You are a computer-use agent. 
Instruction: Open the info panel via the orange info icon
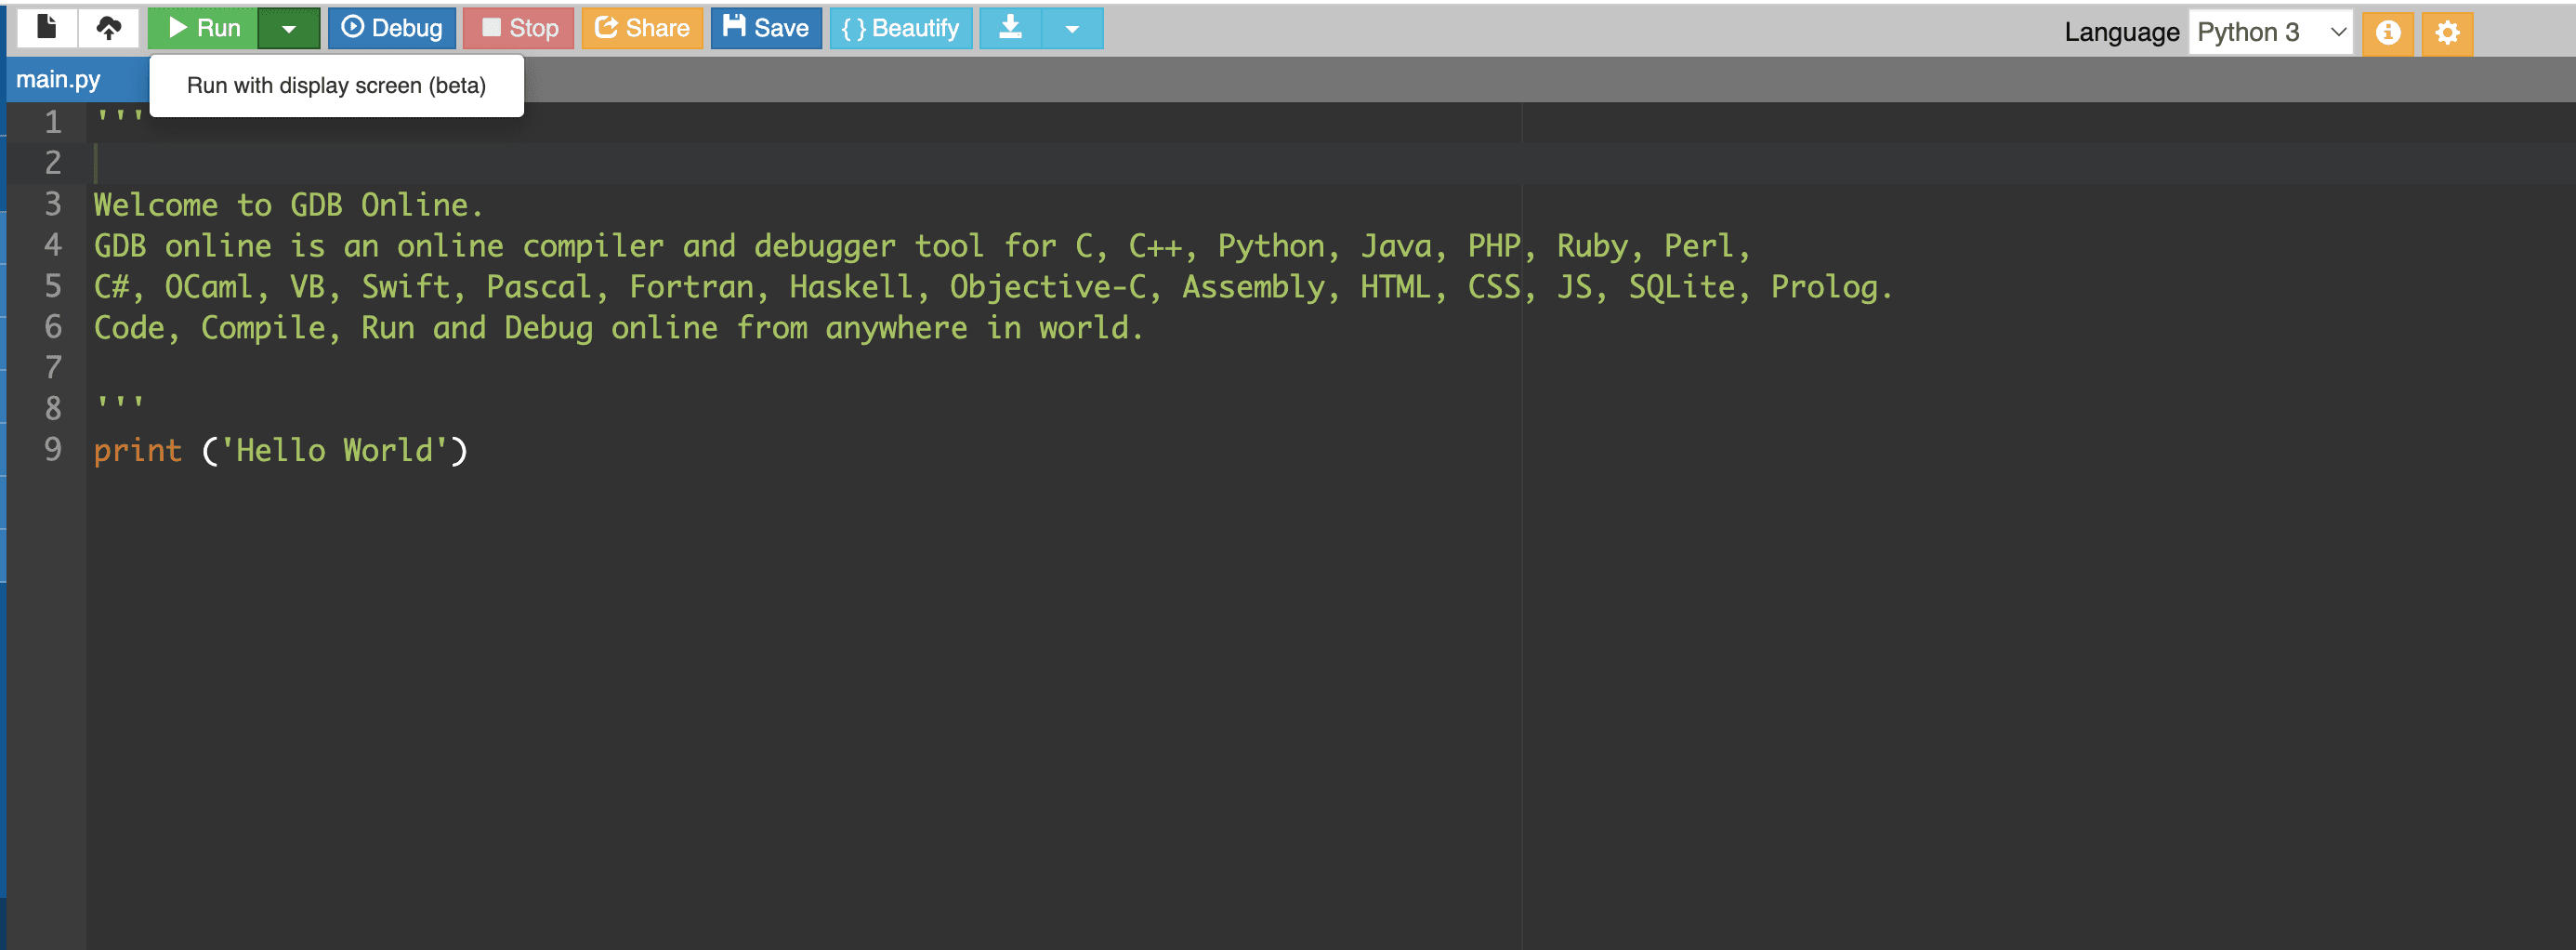click(2388, 32)
